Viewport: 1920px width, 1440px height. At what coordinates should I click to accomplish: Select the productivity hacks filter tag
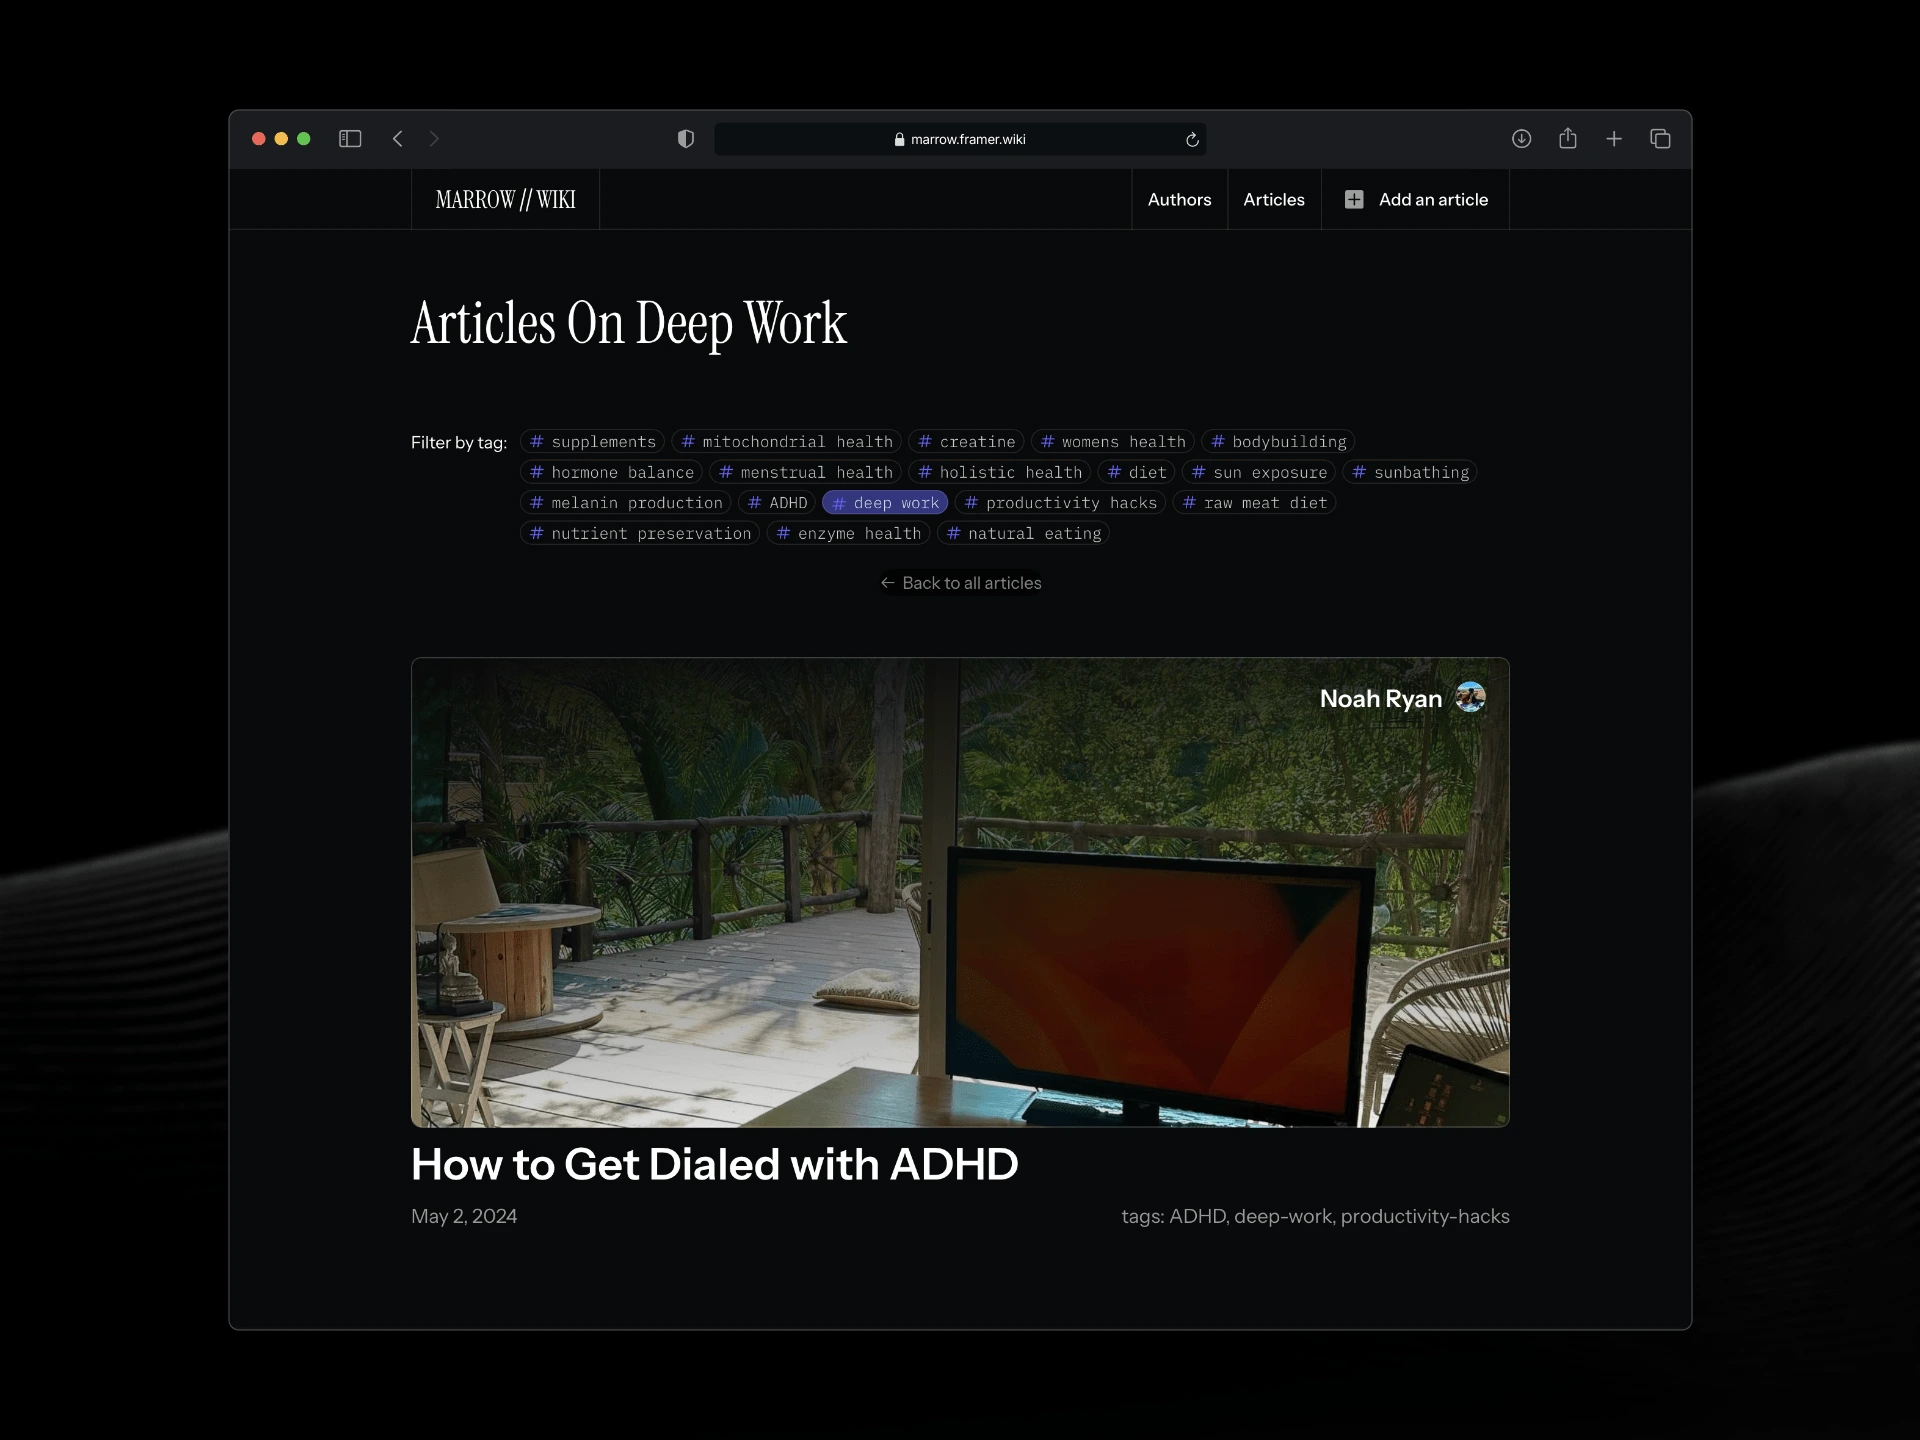[1061, 502]
